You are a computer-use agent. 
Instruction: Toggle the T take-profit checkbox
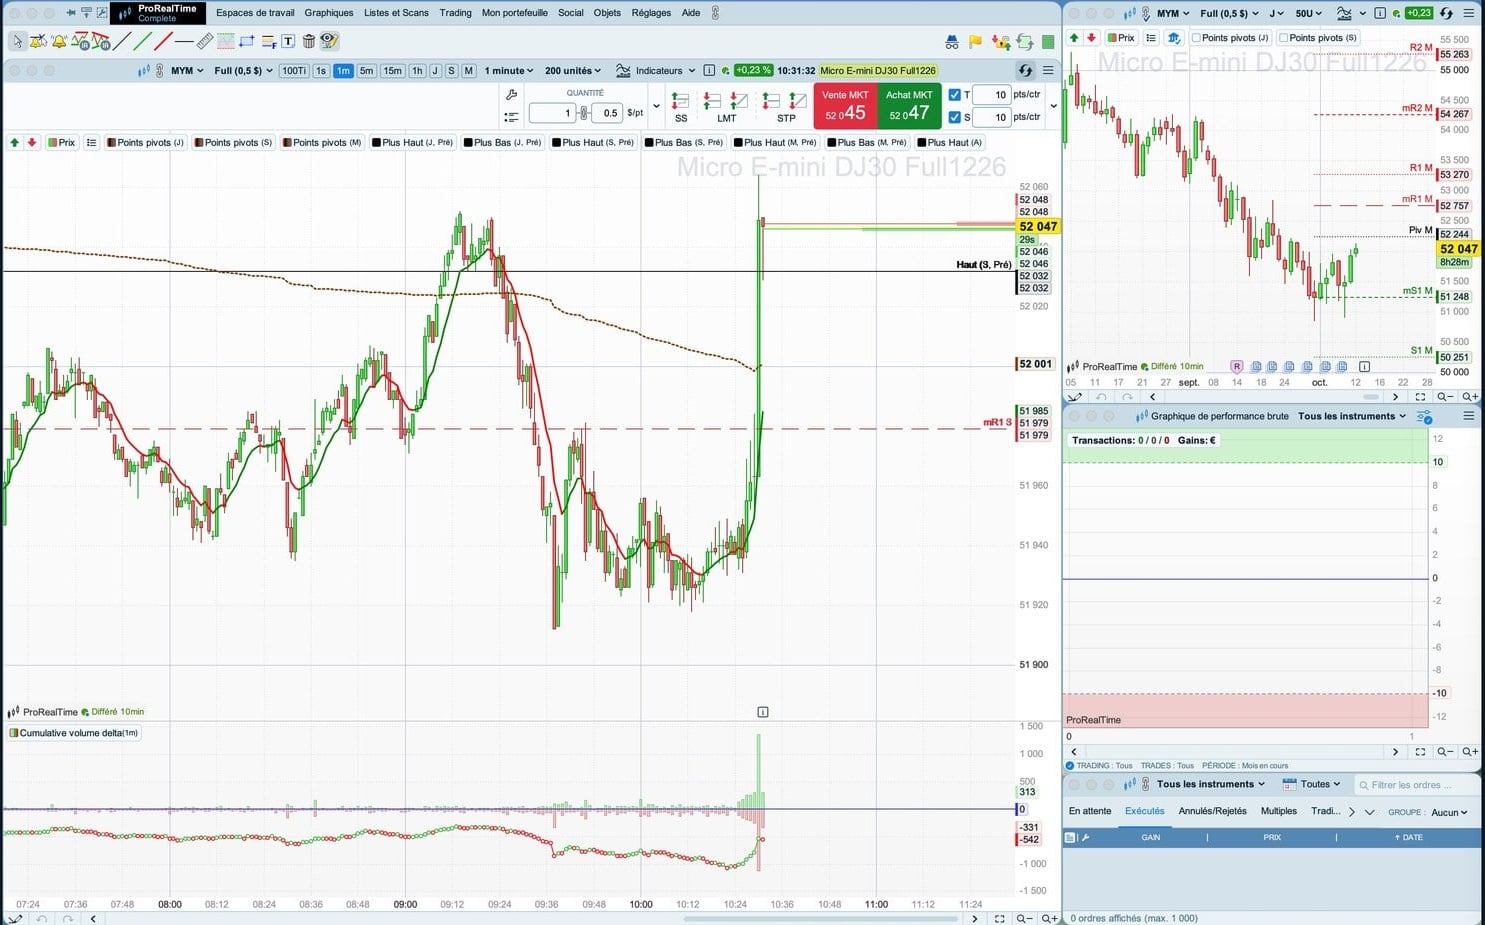point(954,95)
